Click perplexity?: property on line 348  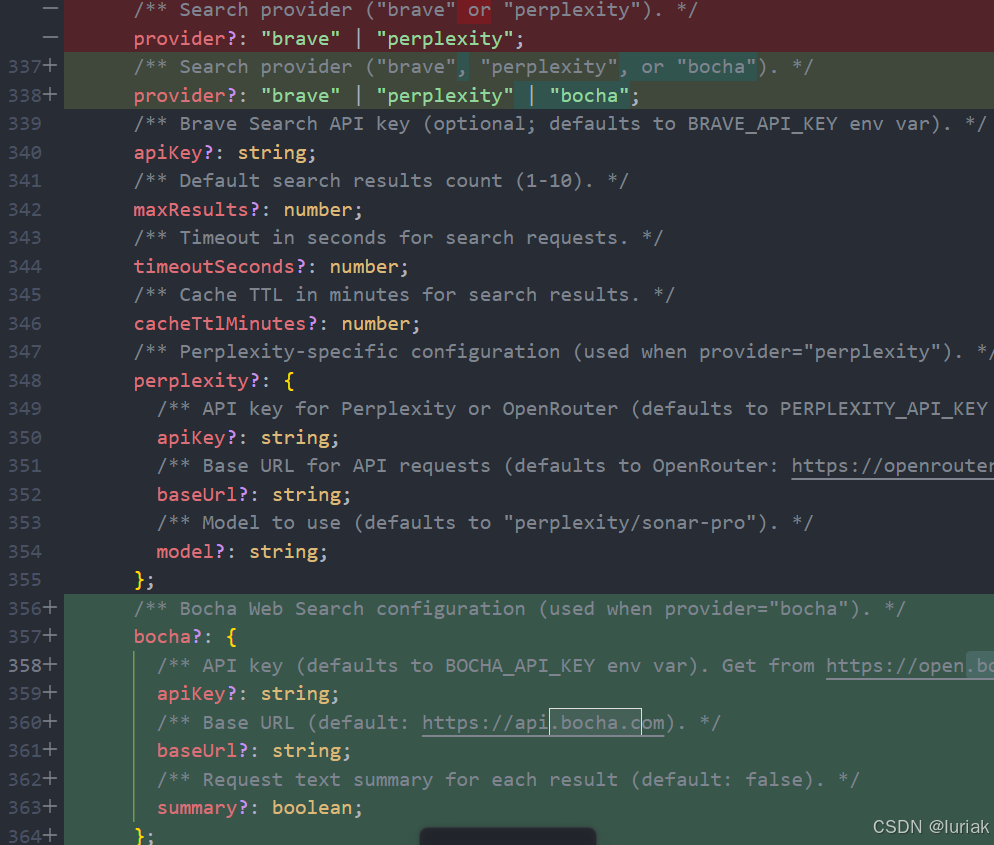(x=203, y=381)
